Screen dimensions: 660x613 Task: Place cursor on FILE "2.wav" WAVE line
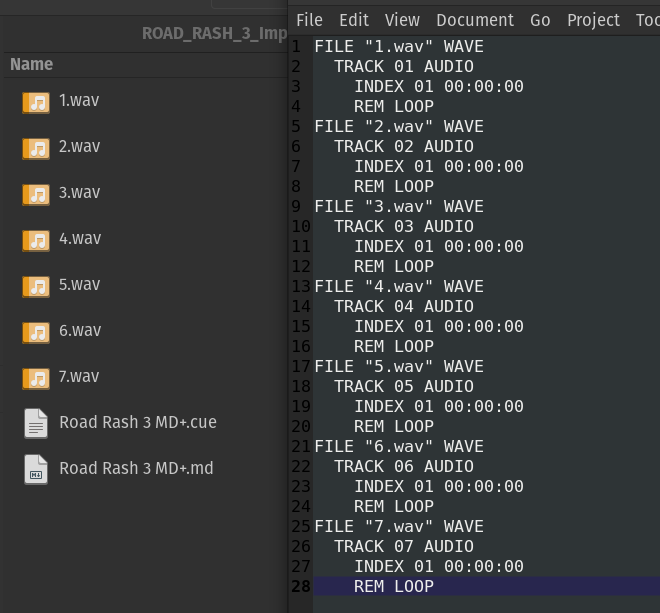coord(399,126)
